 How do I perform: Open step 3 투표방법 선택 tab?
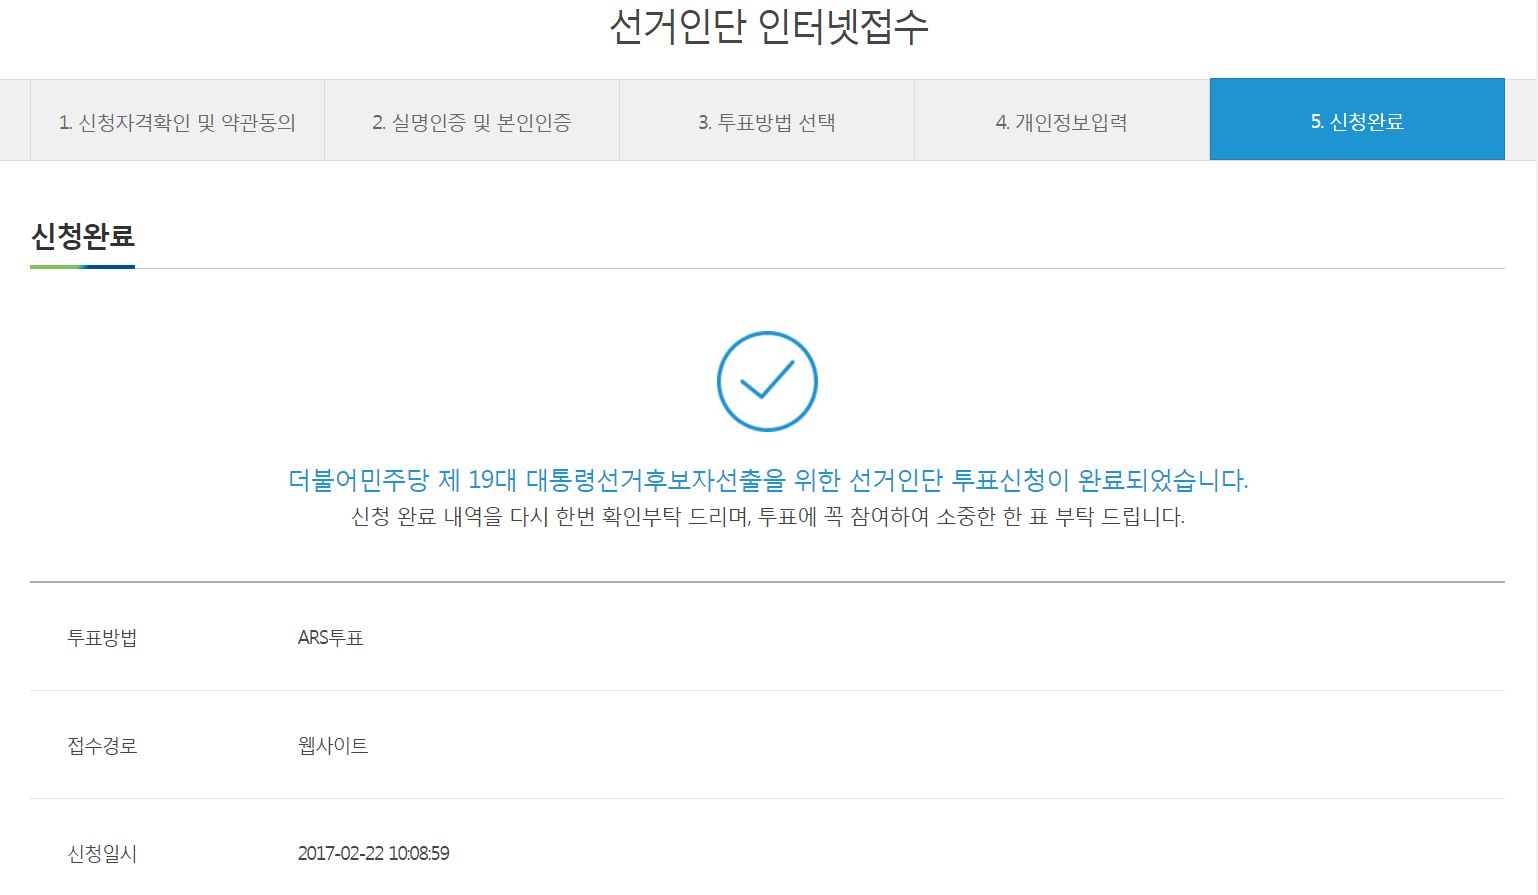coord(767,122)
